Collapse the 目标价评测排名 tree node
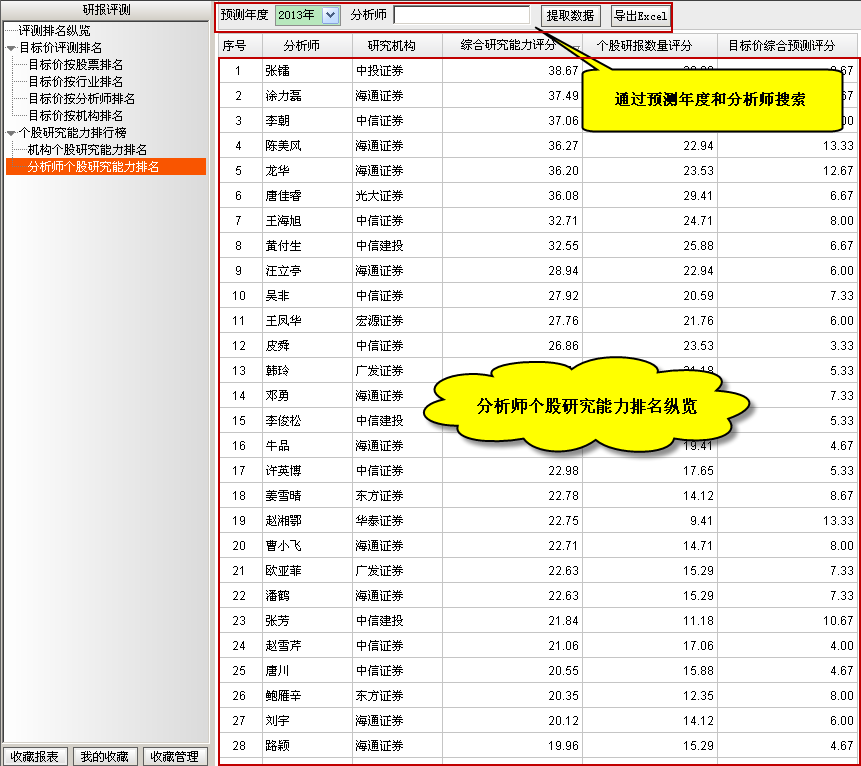The width and height of the screenshot is (861, 766). click(11, 48)
